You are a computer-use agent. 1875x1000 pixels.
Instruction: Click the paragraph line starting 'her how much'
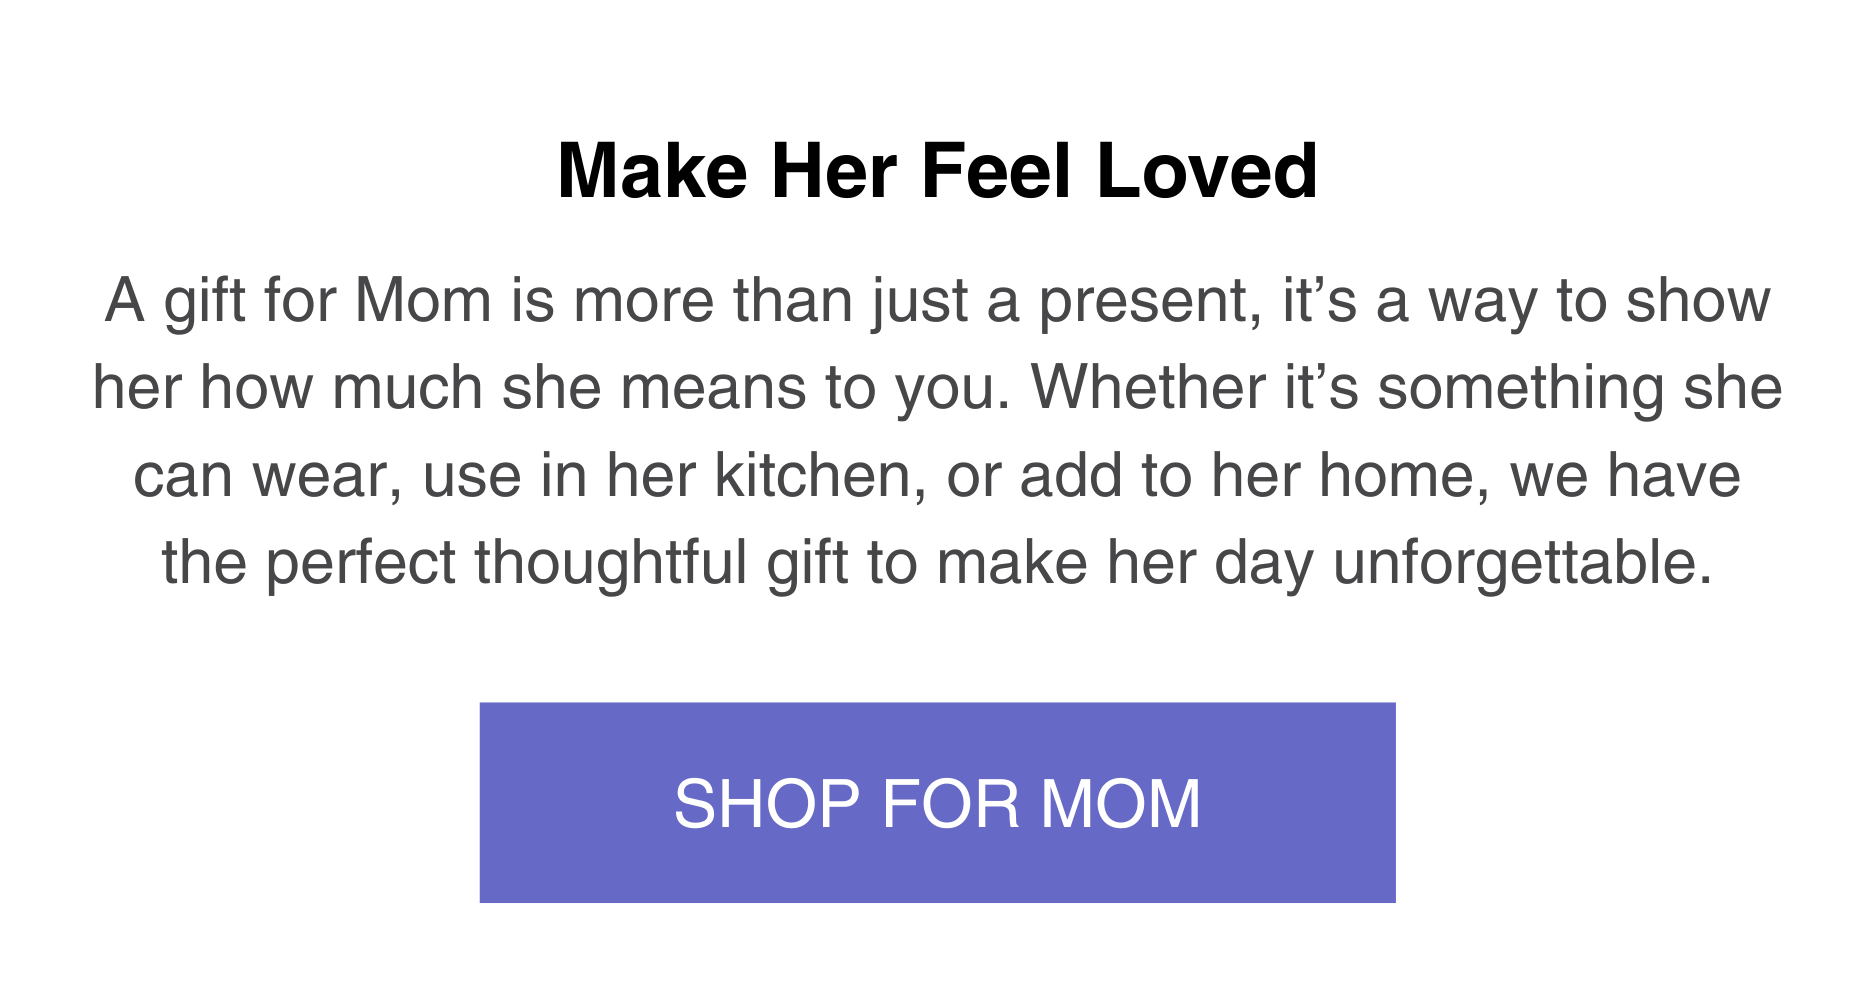click(937, 388)
